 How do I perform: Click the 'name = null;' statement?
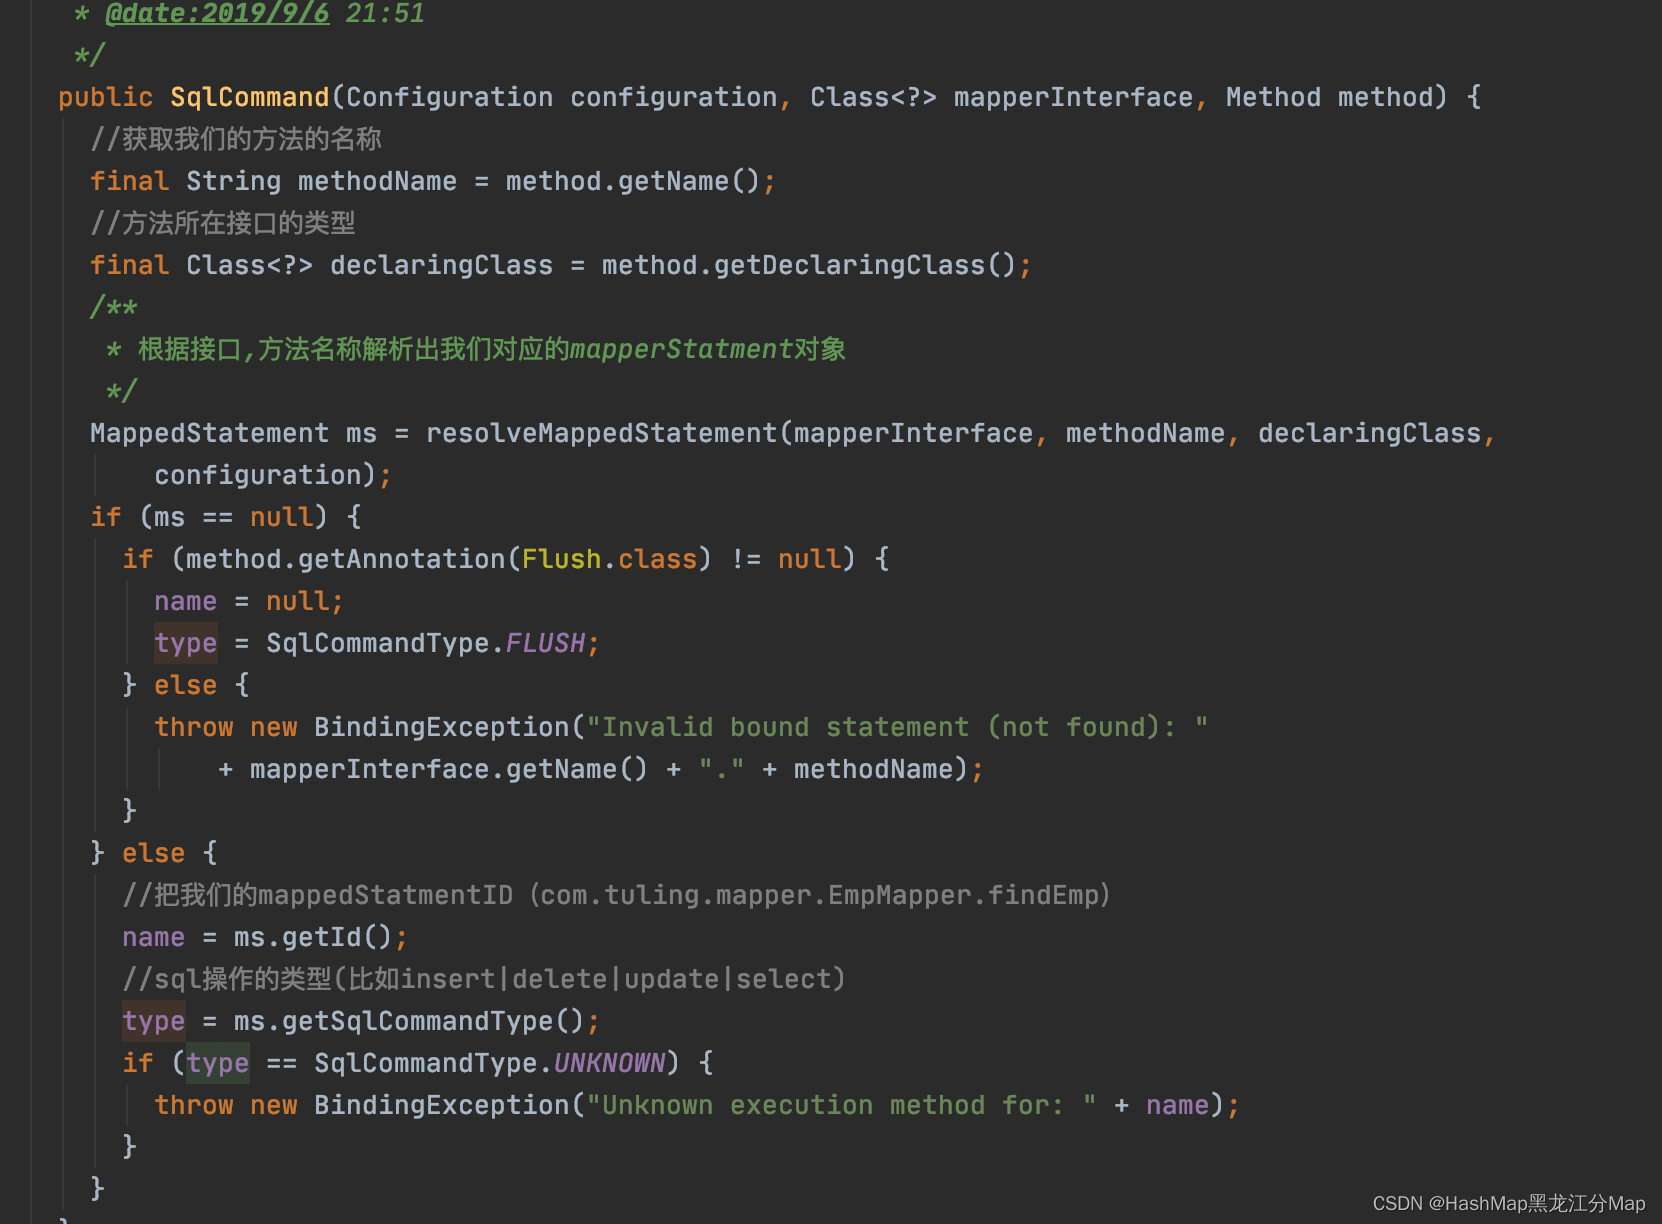coord(249,601)
